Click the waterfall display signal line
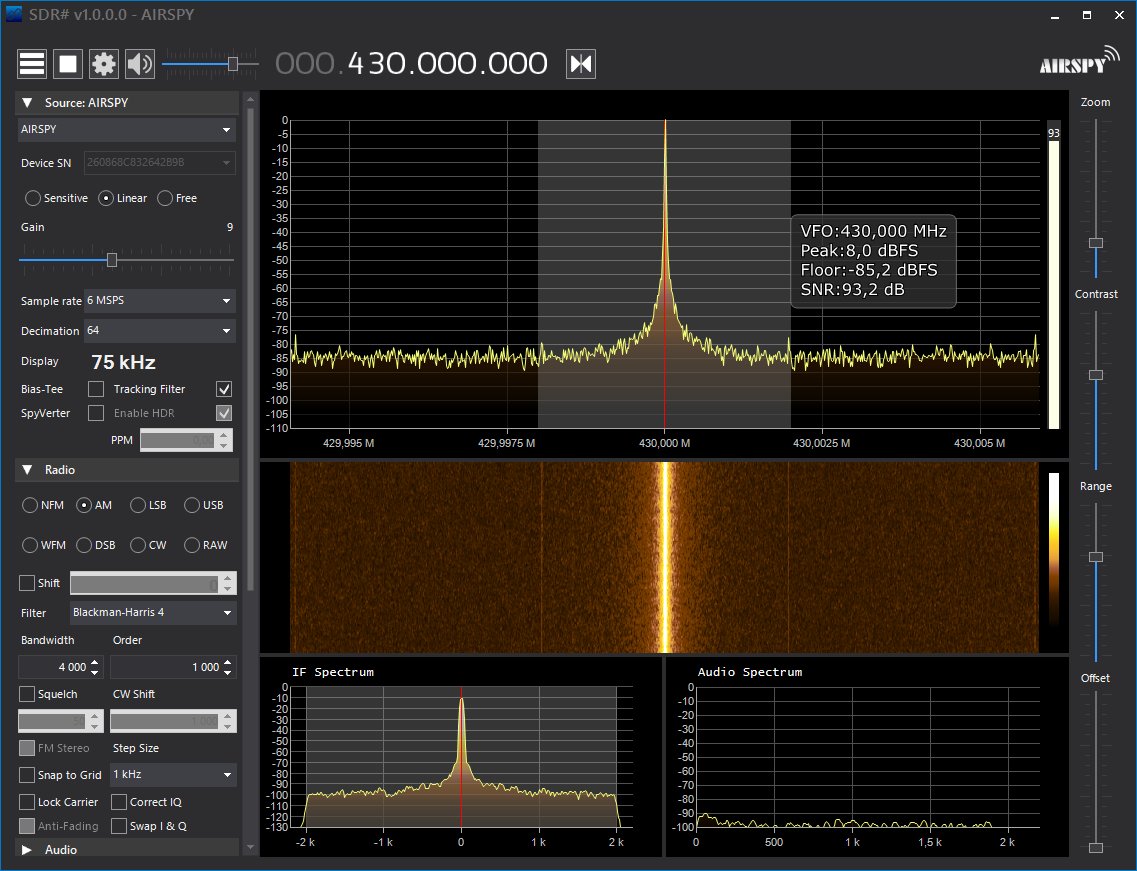Viewport: 1137px width, 871px height. coord(665,557)
